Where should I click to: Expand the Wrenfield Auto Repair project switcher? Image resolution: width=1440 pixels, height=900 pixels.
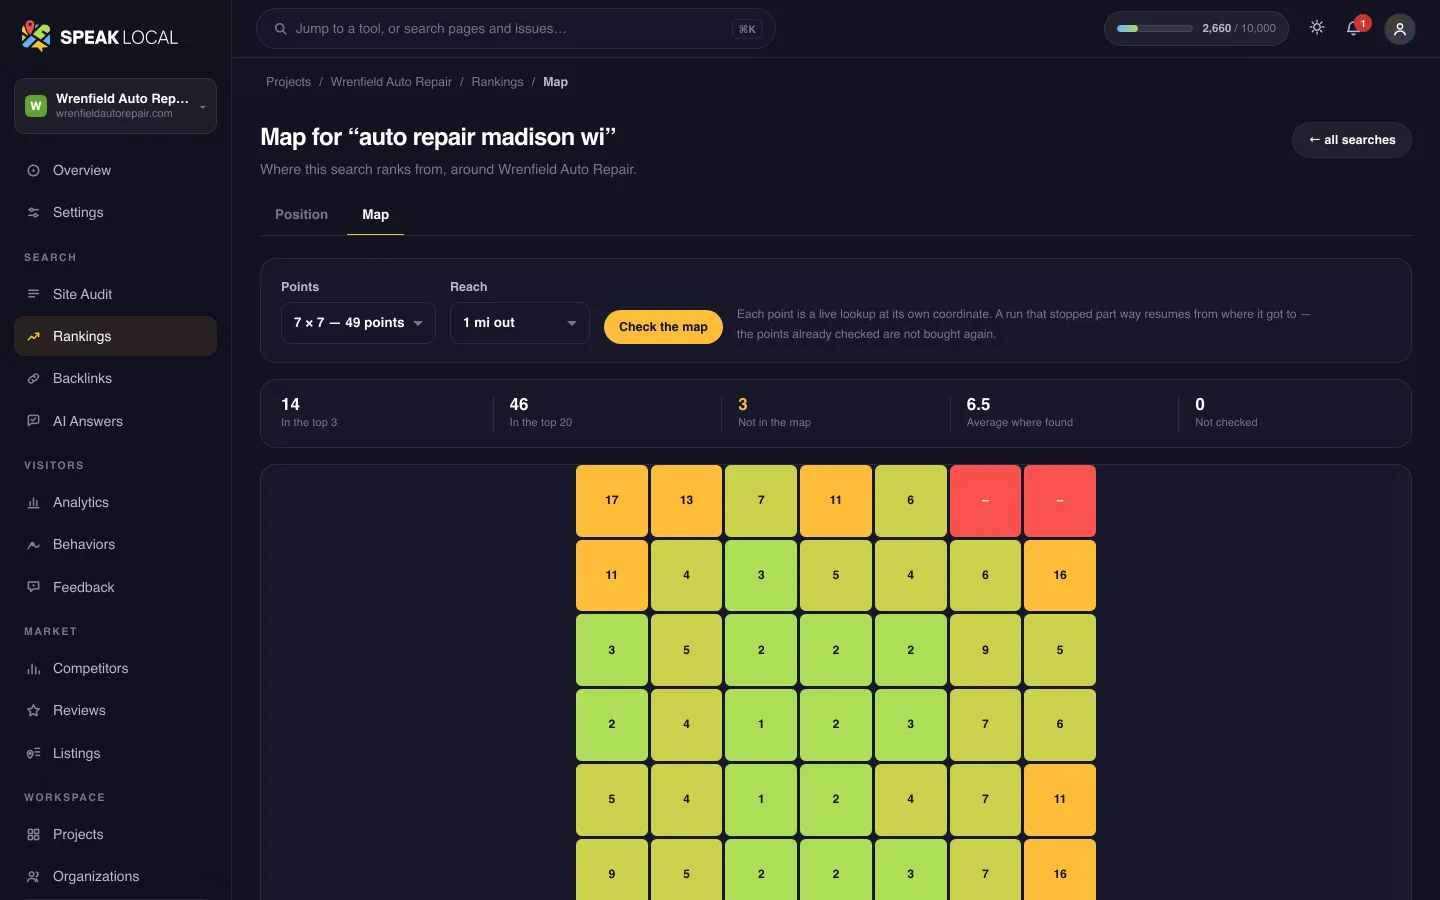click(x=116, y=106)
